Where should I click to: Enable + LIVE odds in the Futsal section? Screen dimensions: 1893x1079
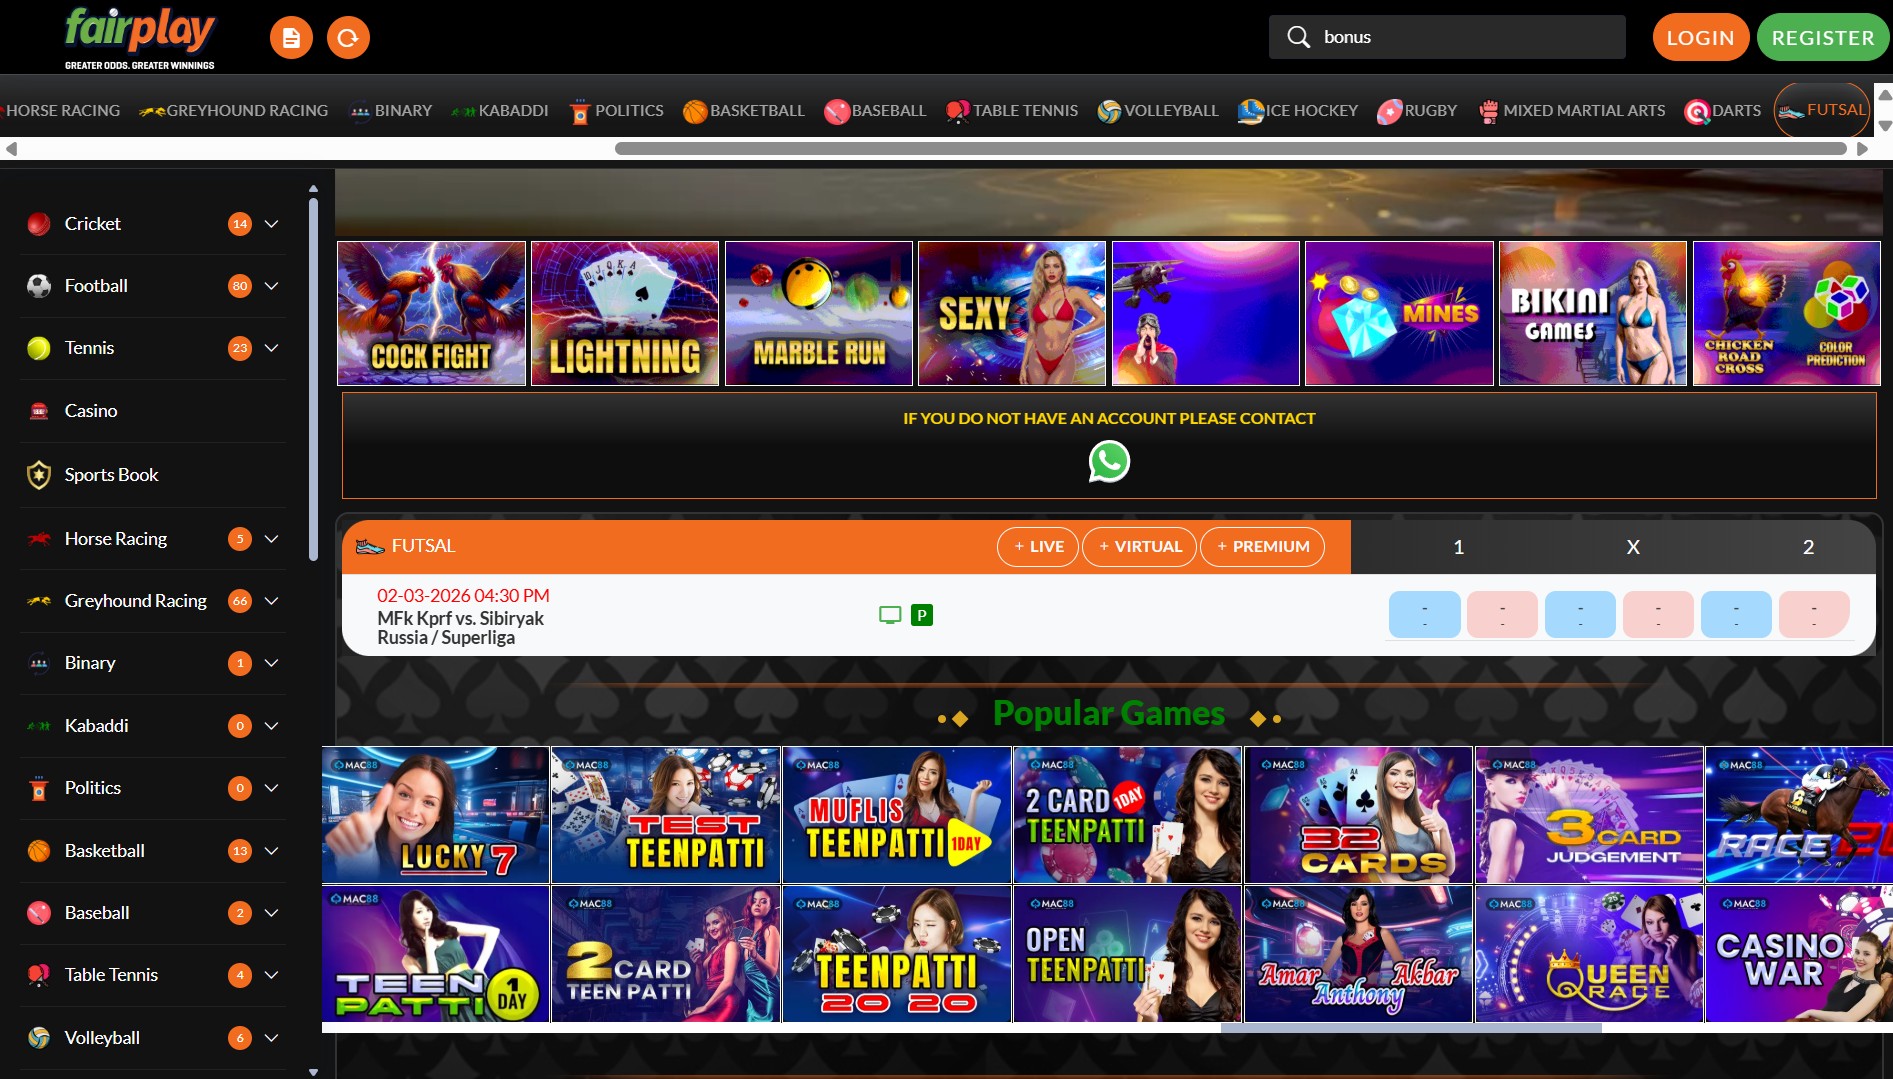(1037, 546)
